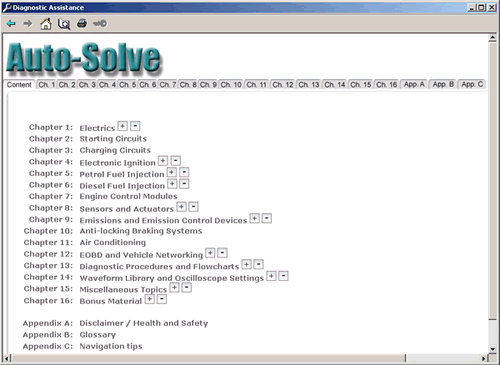Click vertical scrollbar up arrow
Screen dimensions: 500x365
tap(493, 38)
